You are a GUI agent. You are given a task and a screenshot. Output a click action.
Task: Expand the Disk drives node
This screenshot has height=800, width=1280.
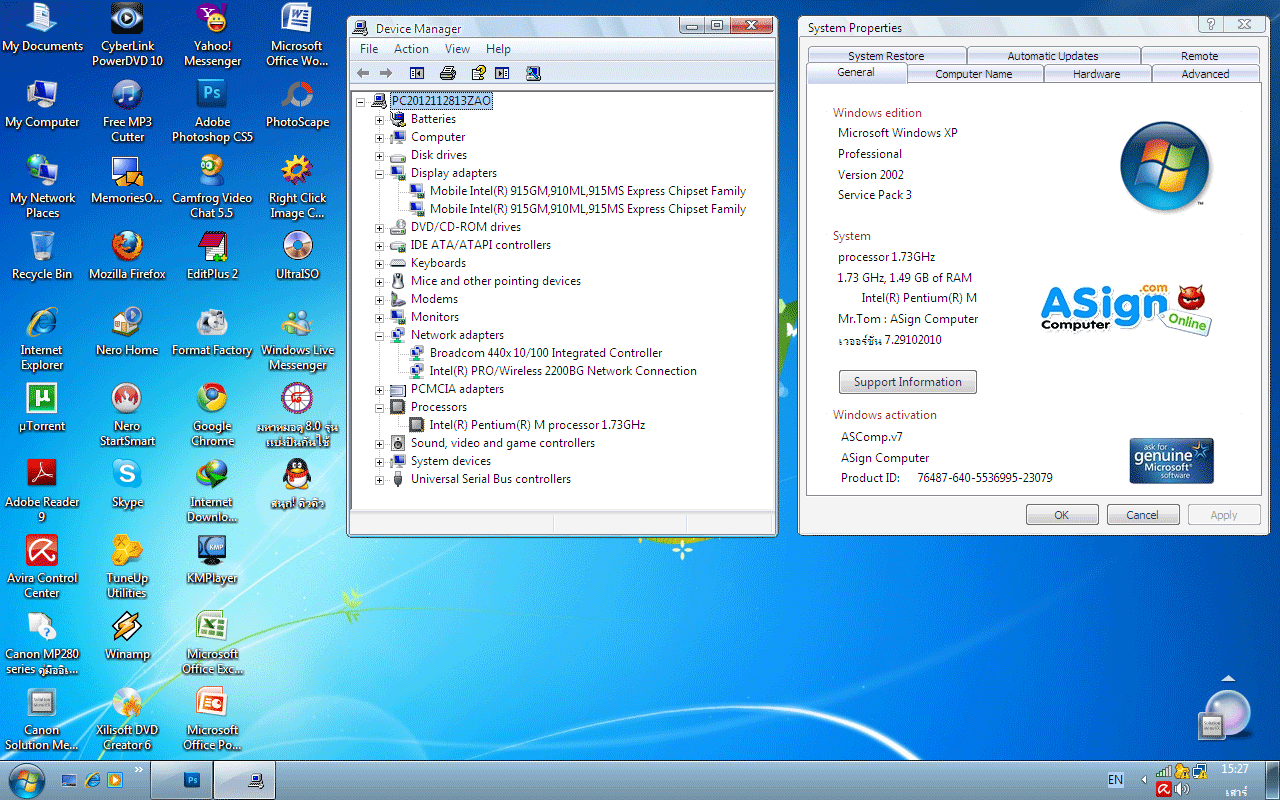[379, 155]
